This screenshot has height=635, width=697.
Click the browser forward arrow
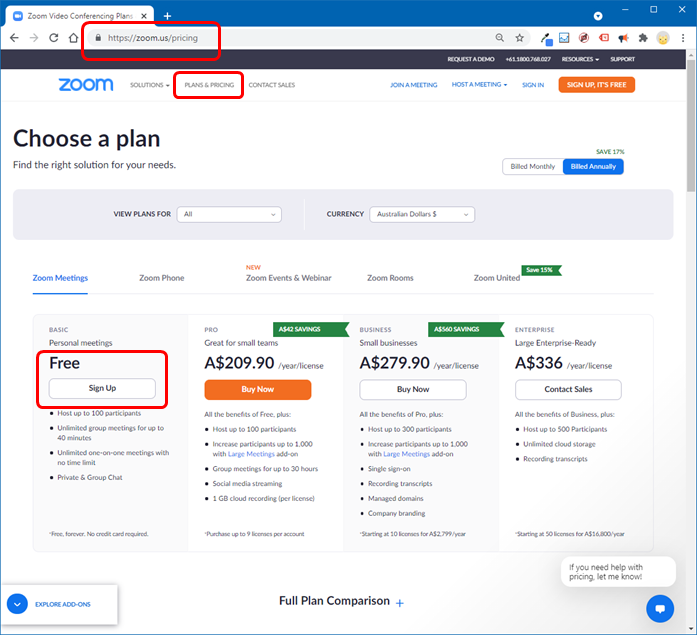[x=34, y=38]
